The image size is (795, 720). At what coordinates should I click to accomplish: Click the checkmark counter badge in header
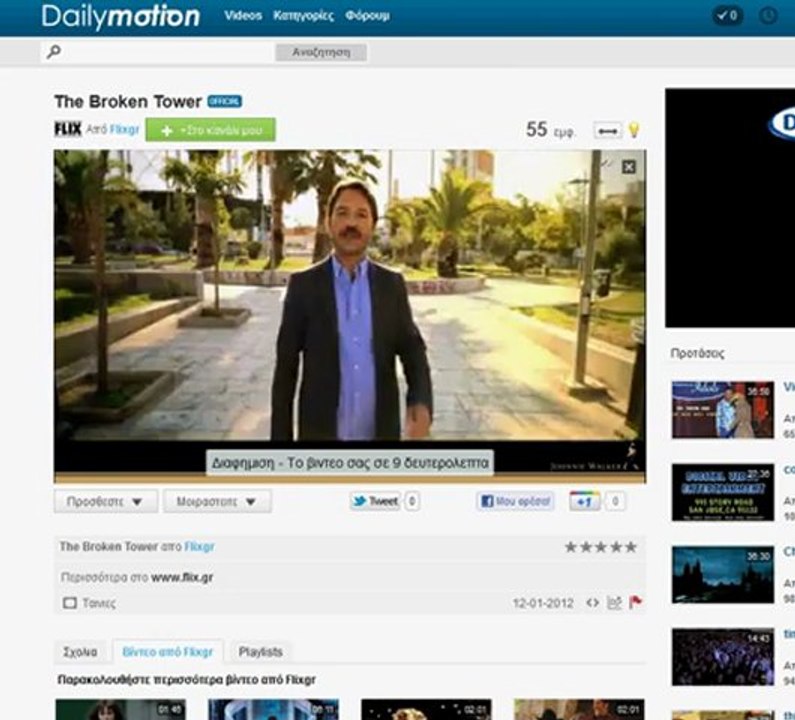(x=728, y=16)
